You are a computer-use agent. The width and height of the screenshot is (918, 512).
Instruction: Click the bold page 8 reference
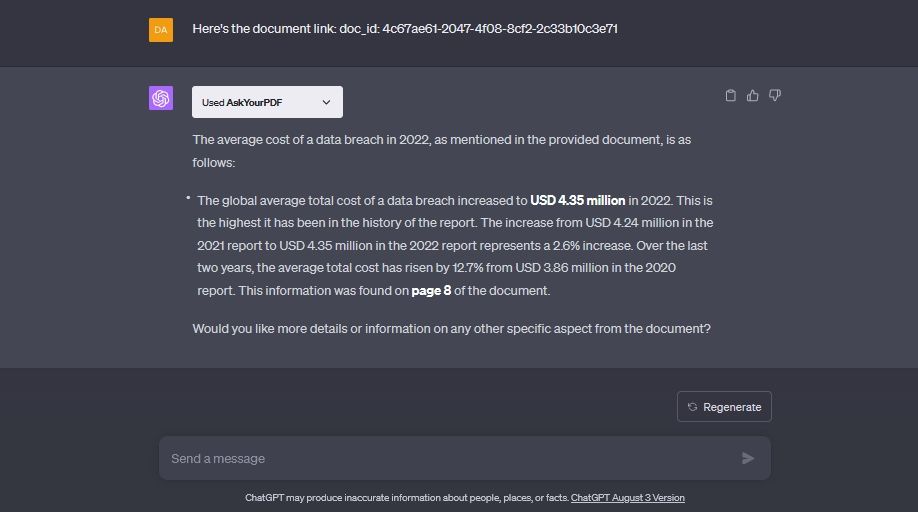pyautogui.click(x=431, y=291)
